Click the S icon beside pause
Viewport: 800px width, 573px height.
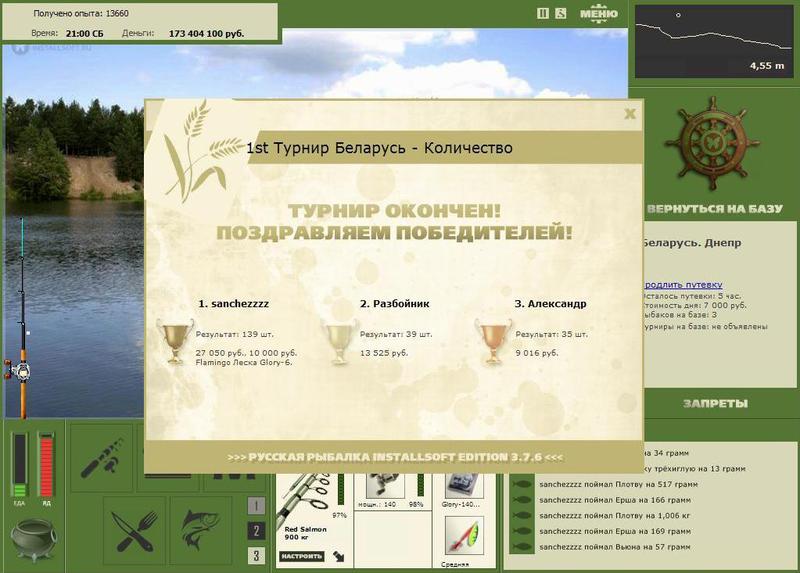561,13
